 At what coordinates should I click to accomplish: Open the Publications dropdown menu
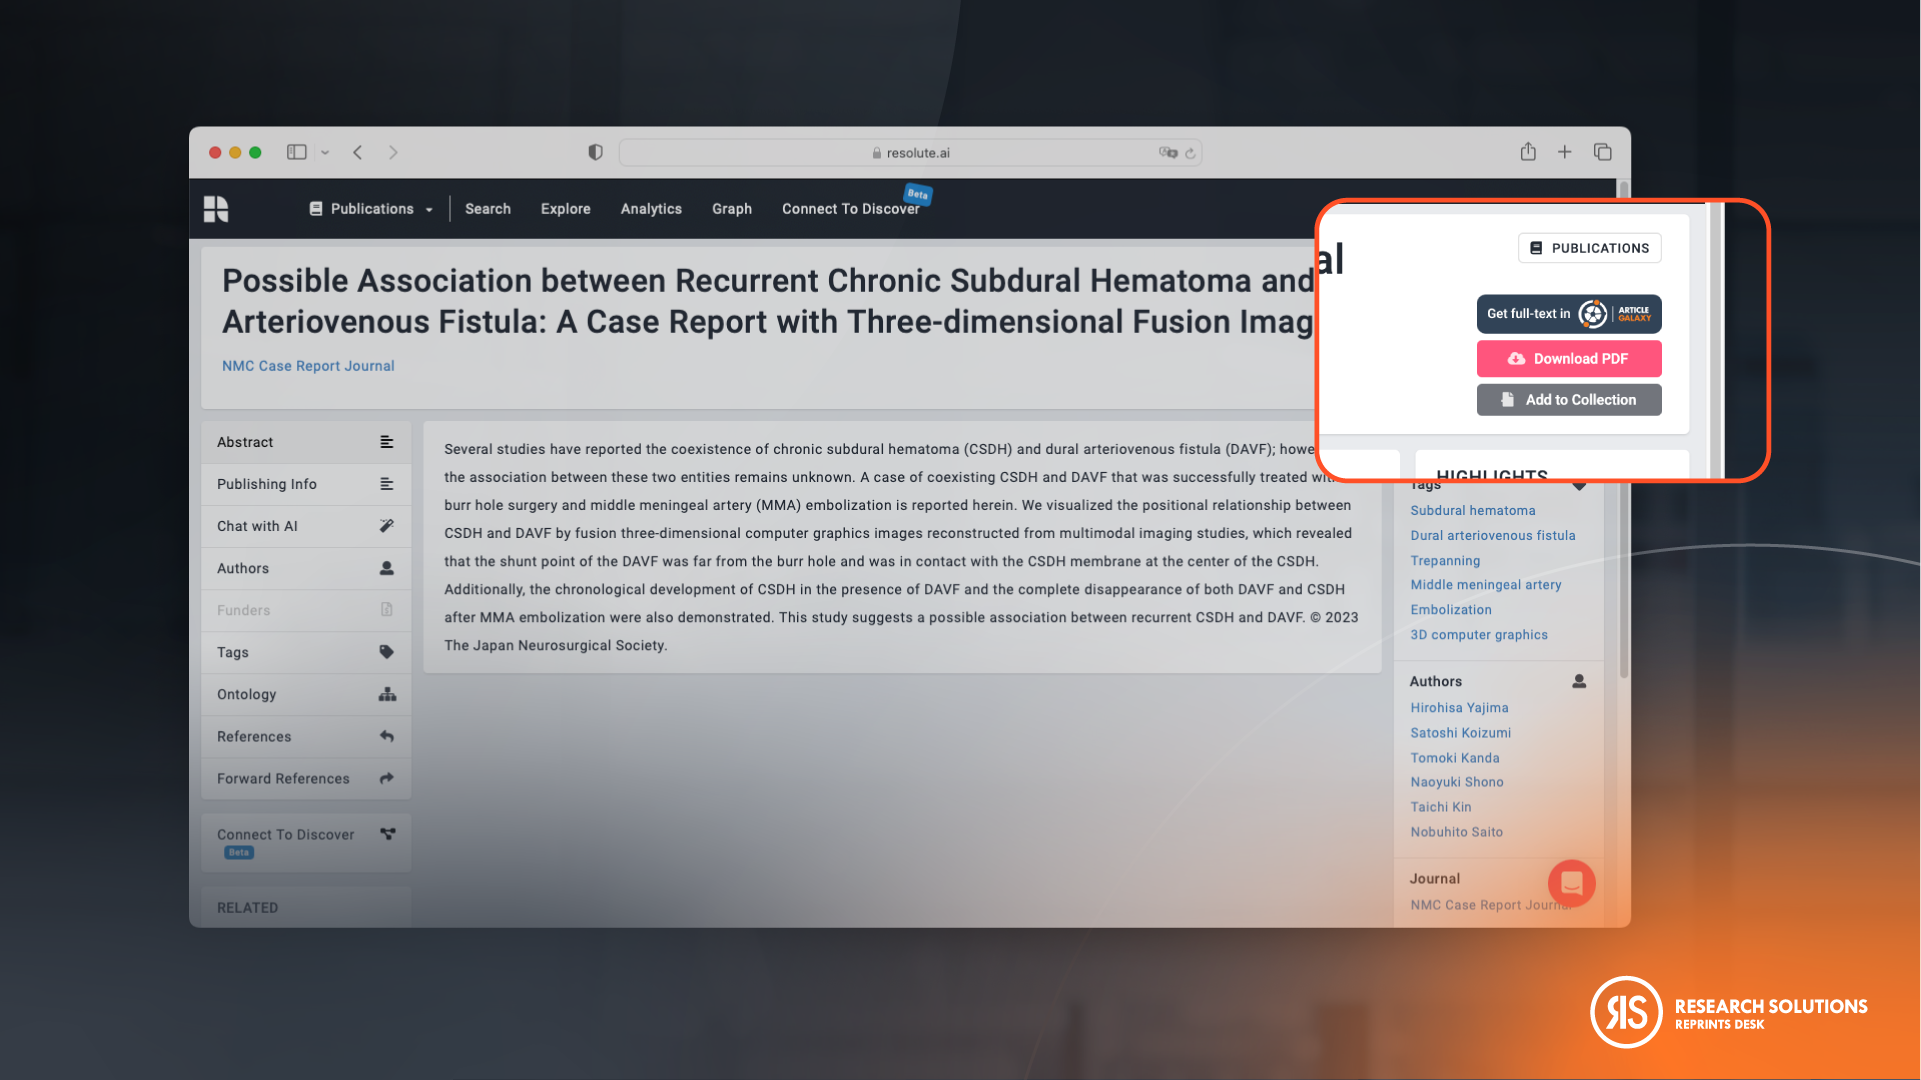pos(372,208)
